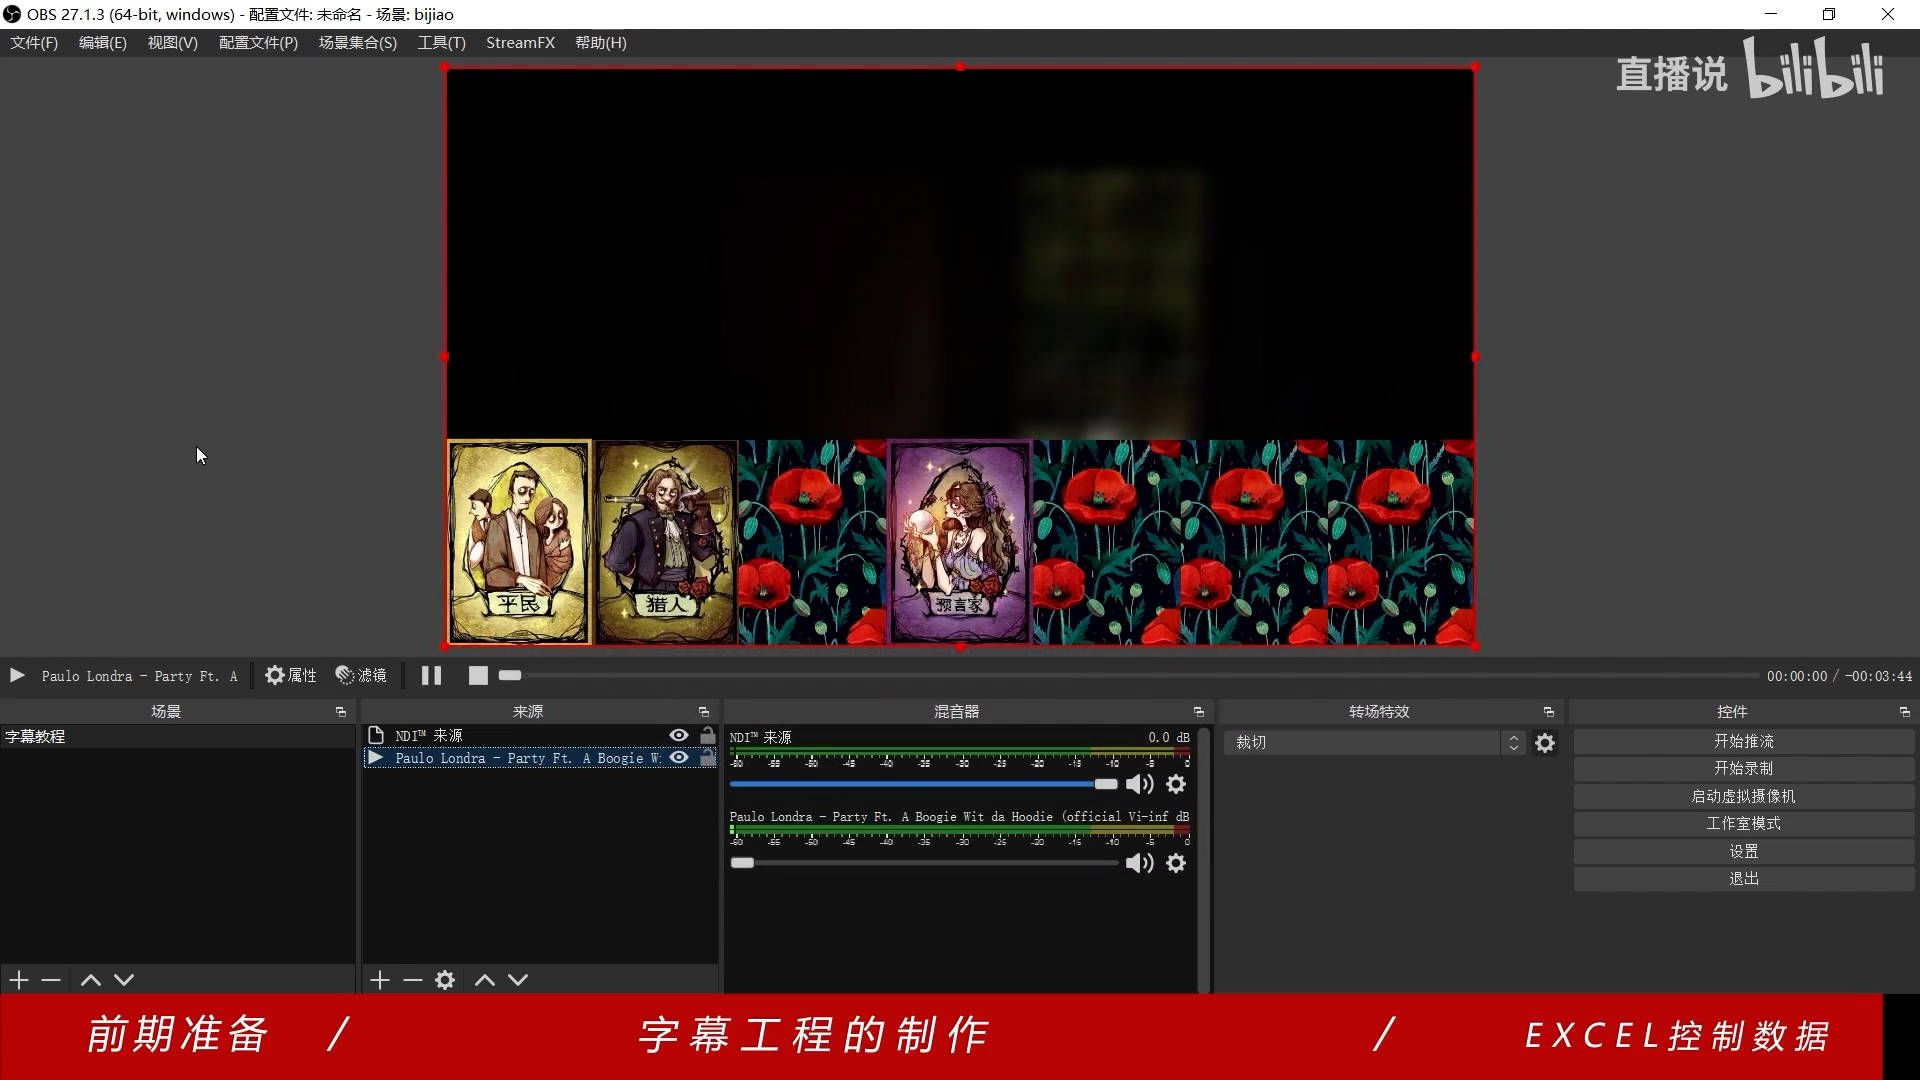Stop the media source playback
This screenshot has width=1920, height=1080.
478,676
